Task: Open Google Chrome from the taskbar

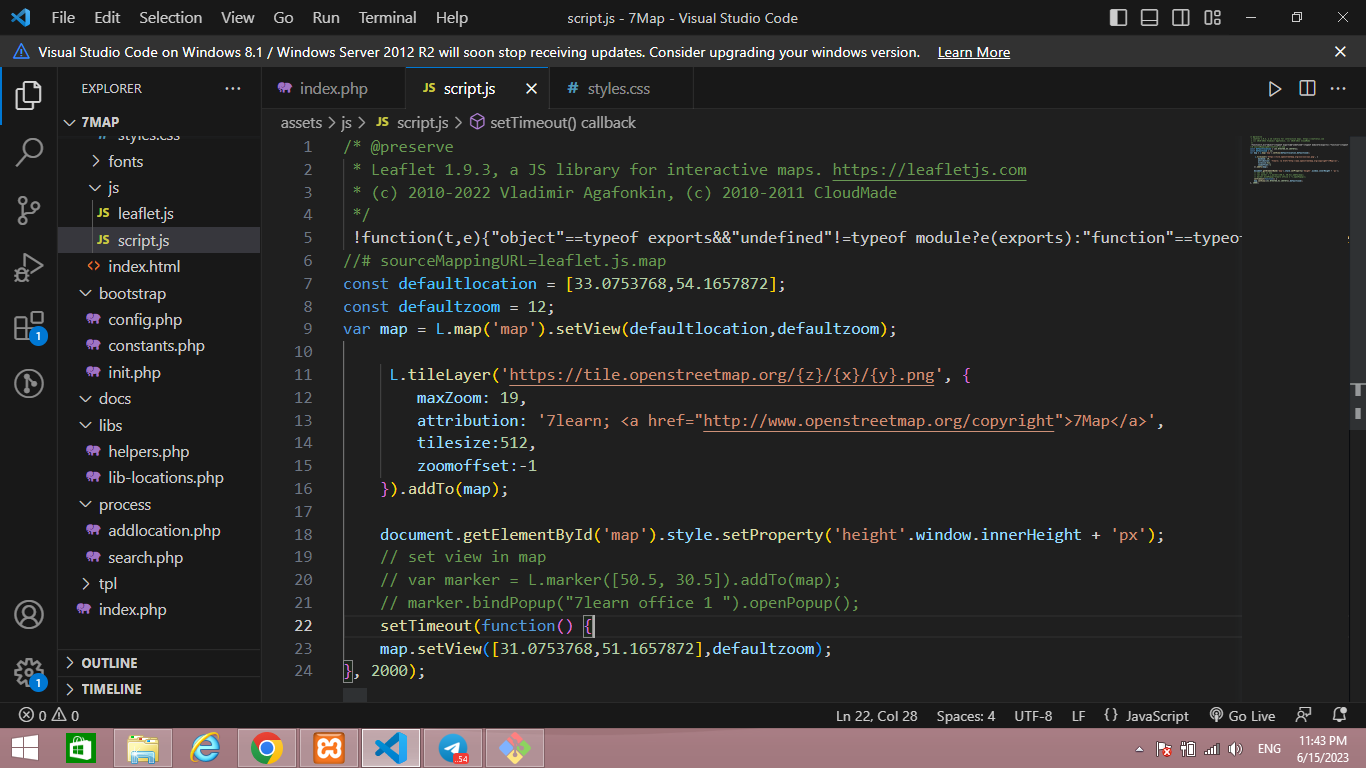Action: pos(266,748)
